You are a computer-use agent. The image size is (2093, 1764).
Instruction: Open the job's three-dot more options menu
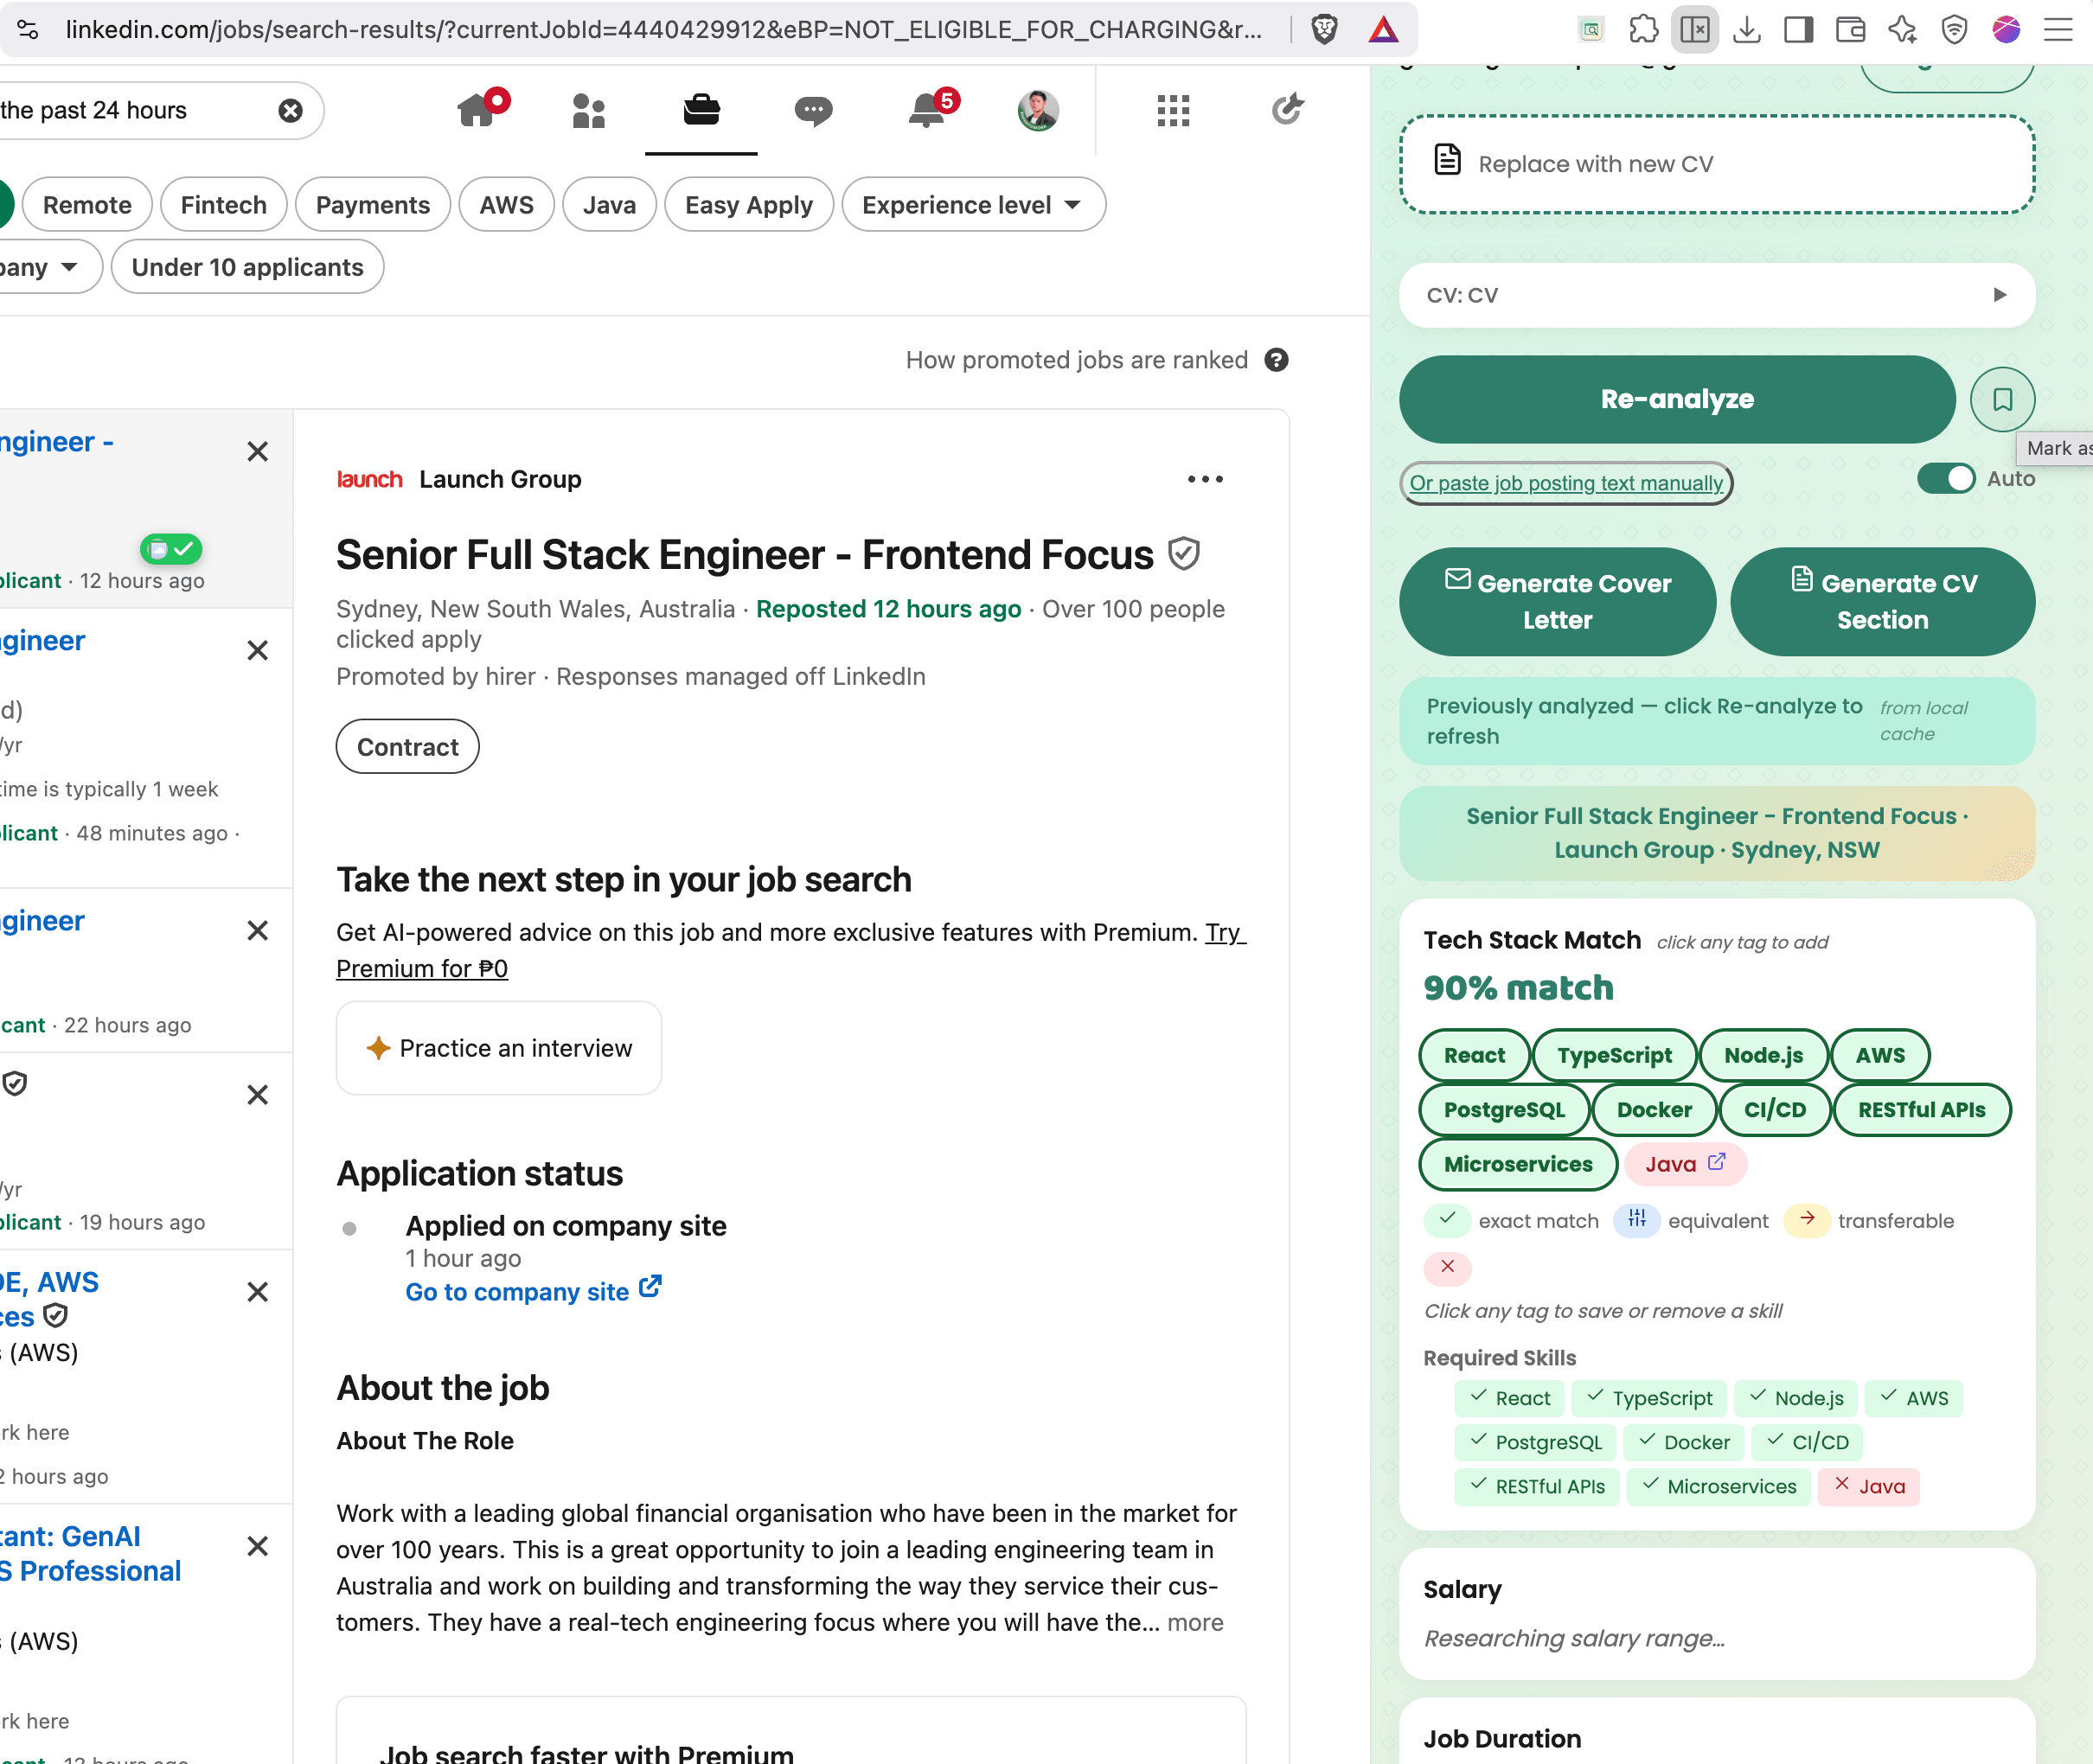click(1205, 480)
